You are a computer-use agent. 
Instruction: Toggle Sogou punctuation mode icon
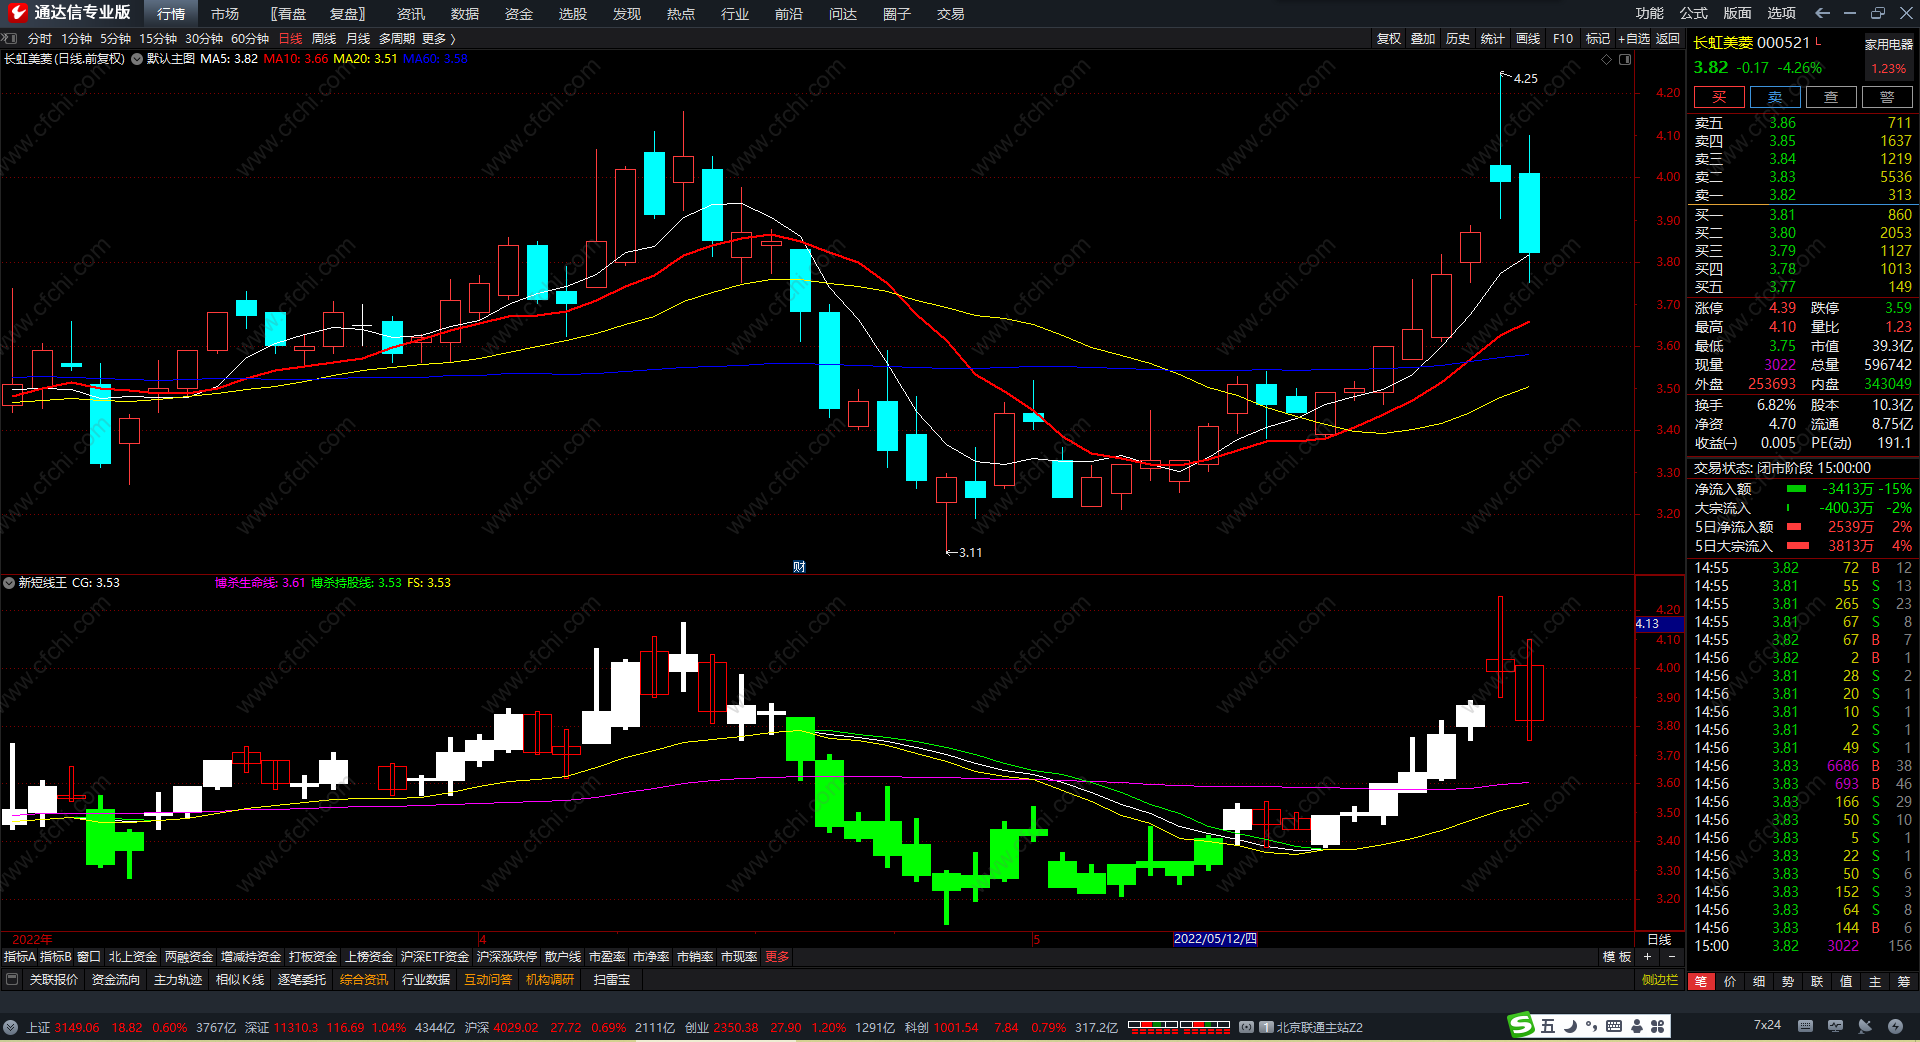tap(1591, 1026)
